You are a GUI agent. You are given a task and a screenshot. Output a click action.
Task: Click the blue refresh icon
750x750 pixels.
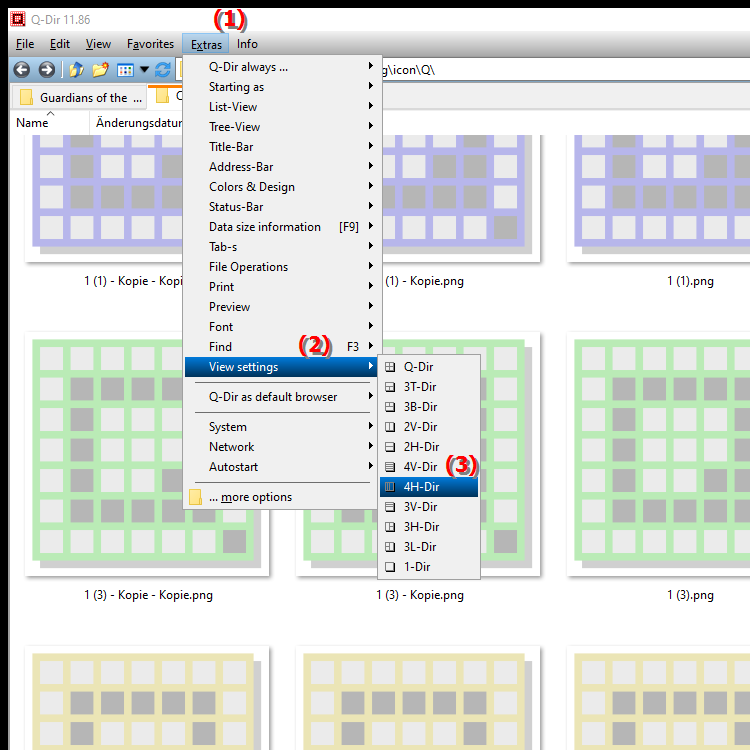click(163, 70)
